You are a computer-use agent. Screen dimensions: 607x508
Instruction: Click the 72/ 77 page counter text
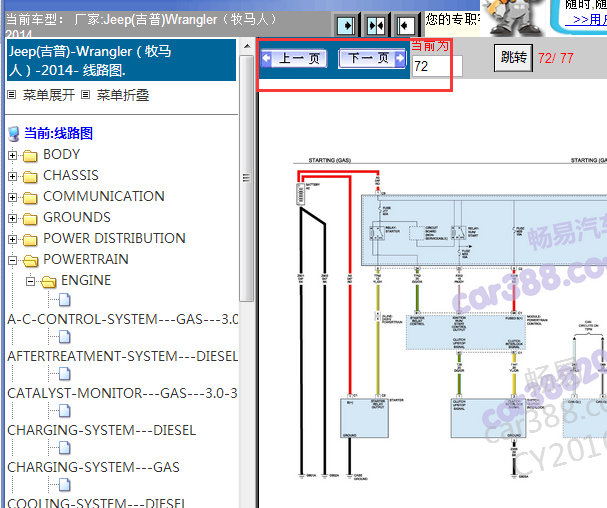pyautogui.click(x=556, y=58)
